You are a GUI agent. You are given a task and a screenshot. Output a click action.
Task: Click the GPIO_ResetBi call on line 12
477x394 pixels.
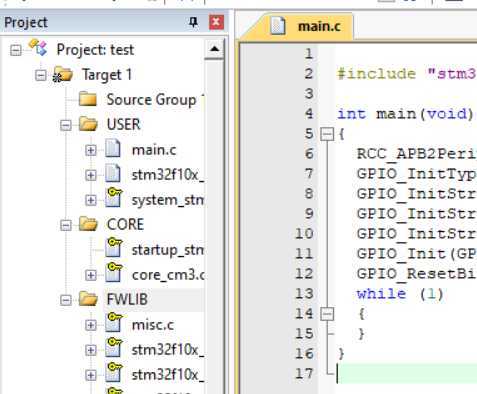tap(417, 274)
